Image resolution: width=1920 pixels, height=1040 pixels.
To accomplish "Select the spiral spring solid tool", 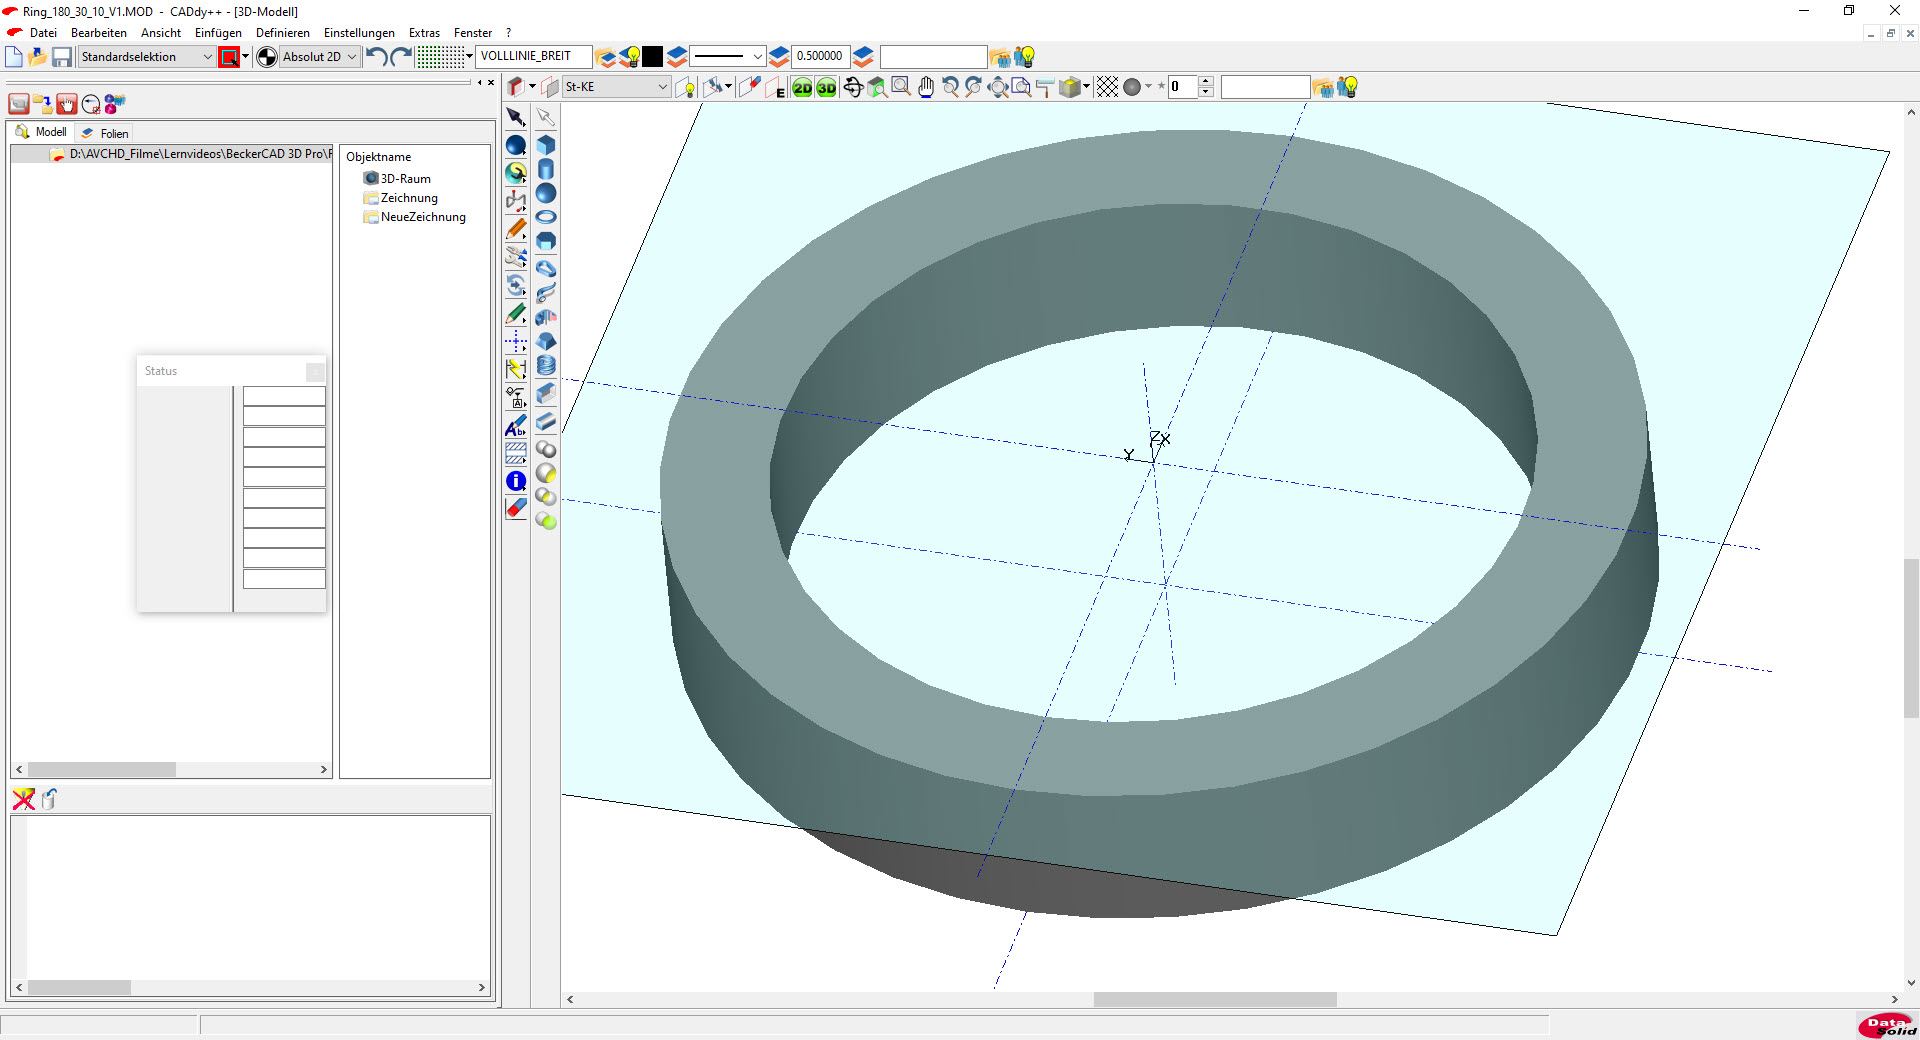I will pyautogui.click(x=546, y=366).
